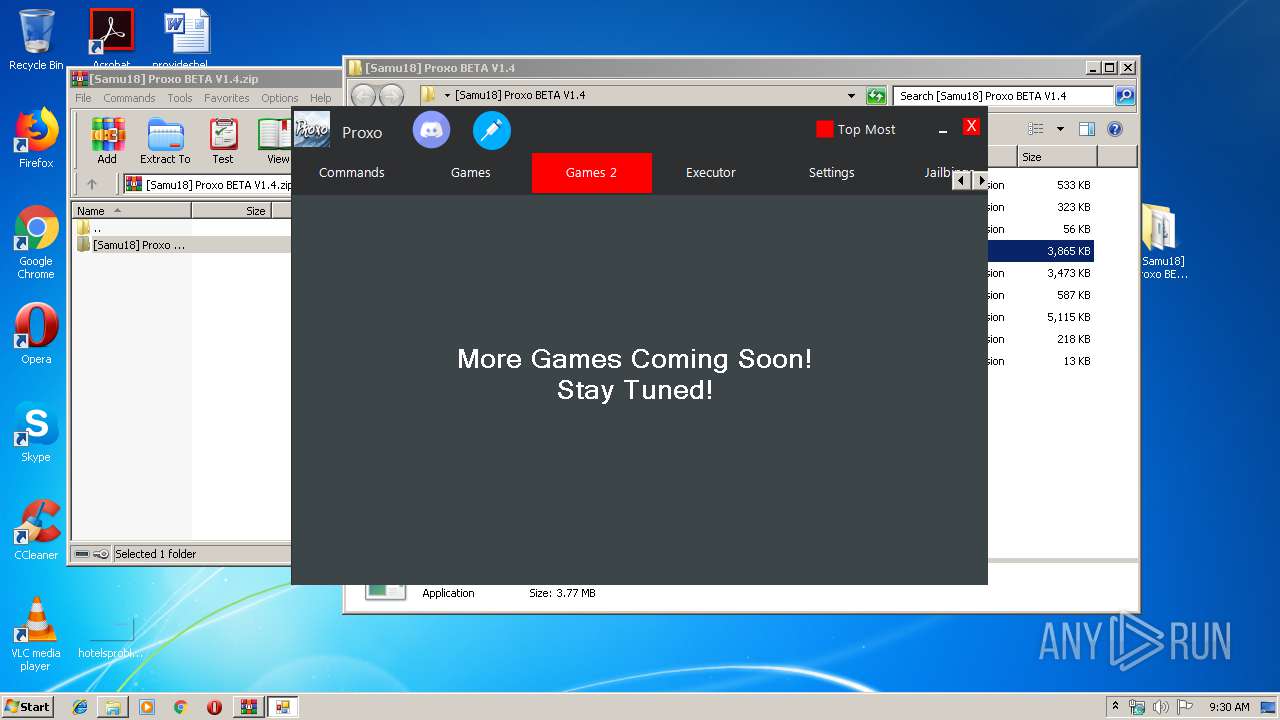1280x720 pixels.
Task: Open the WinRAR Options menu
Action: (x=280, y=98)
